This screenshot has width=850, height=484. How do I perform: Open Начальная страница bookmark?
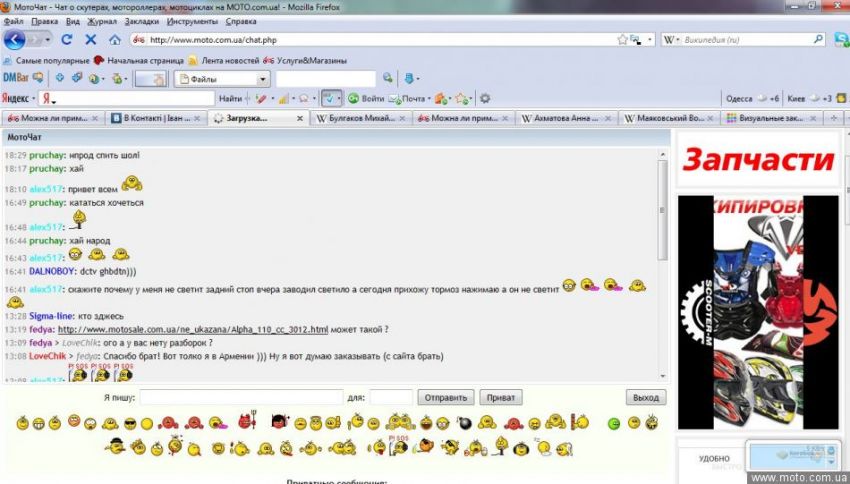coord(139,61)
